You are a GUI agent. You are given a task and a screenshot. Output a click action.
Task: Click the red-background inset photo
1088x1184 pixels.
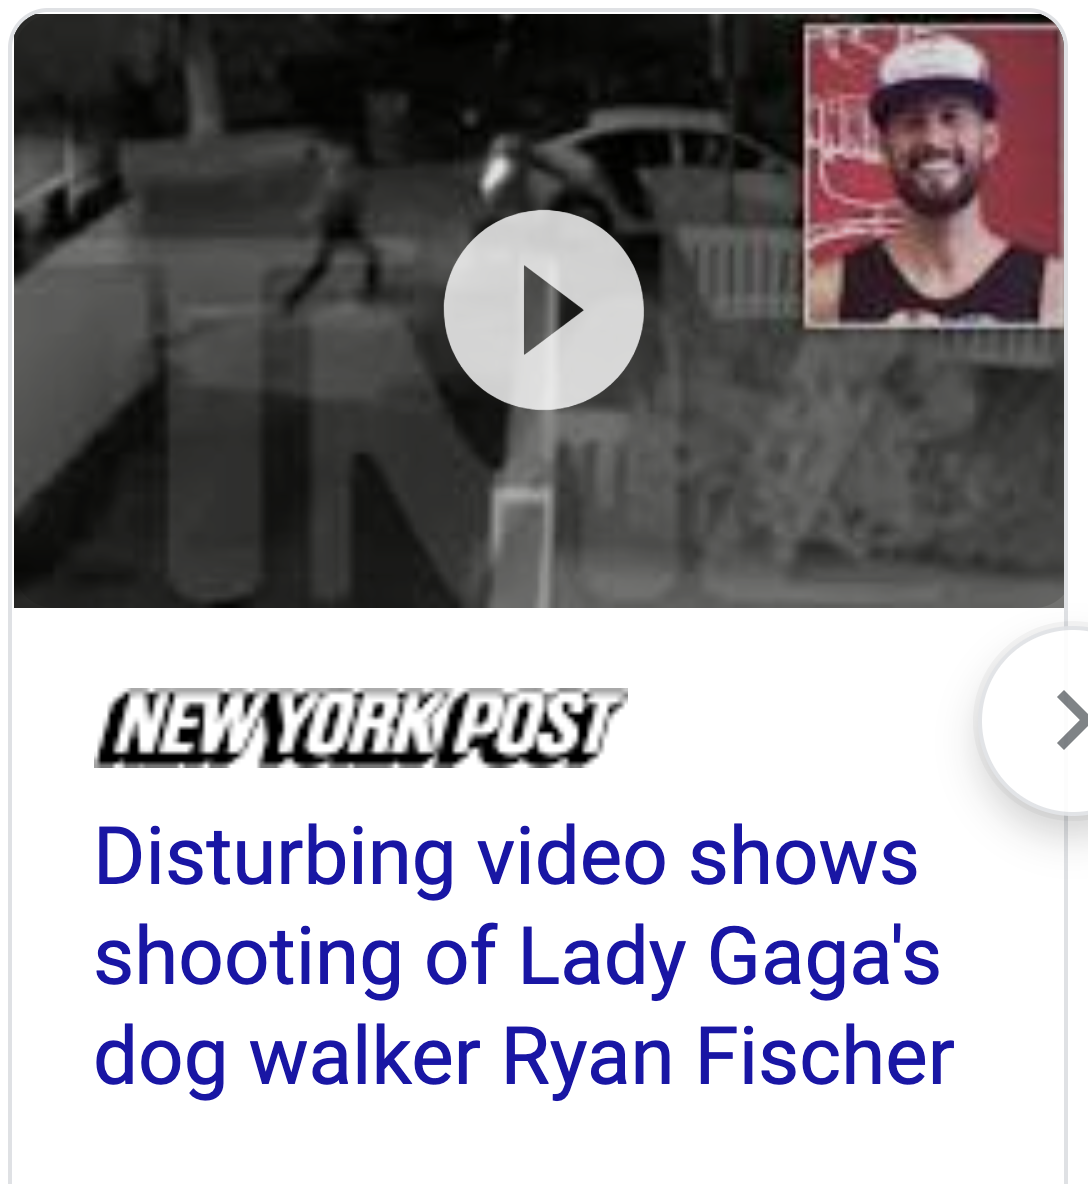[934, 176]
